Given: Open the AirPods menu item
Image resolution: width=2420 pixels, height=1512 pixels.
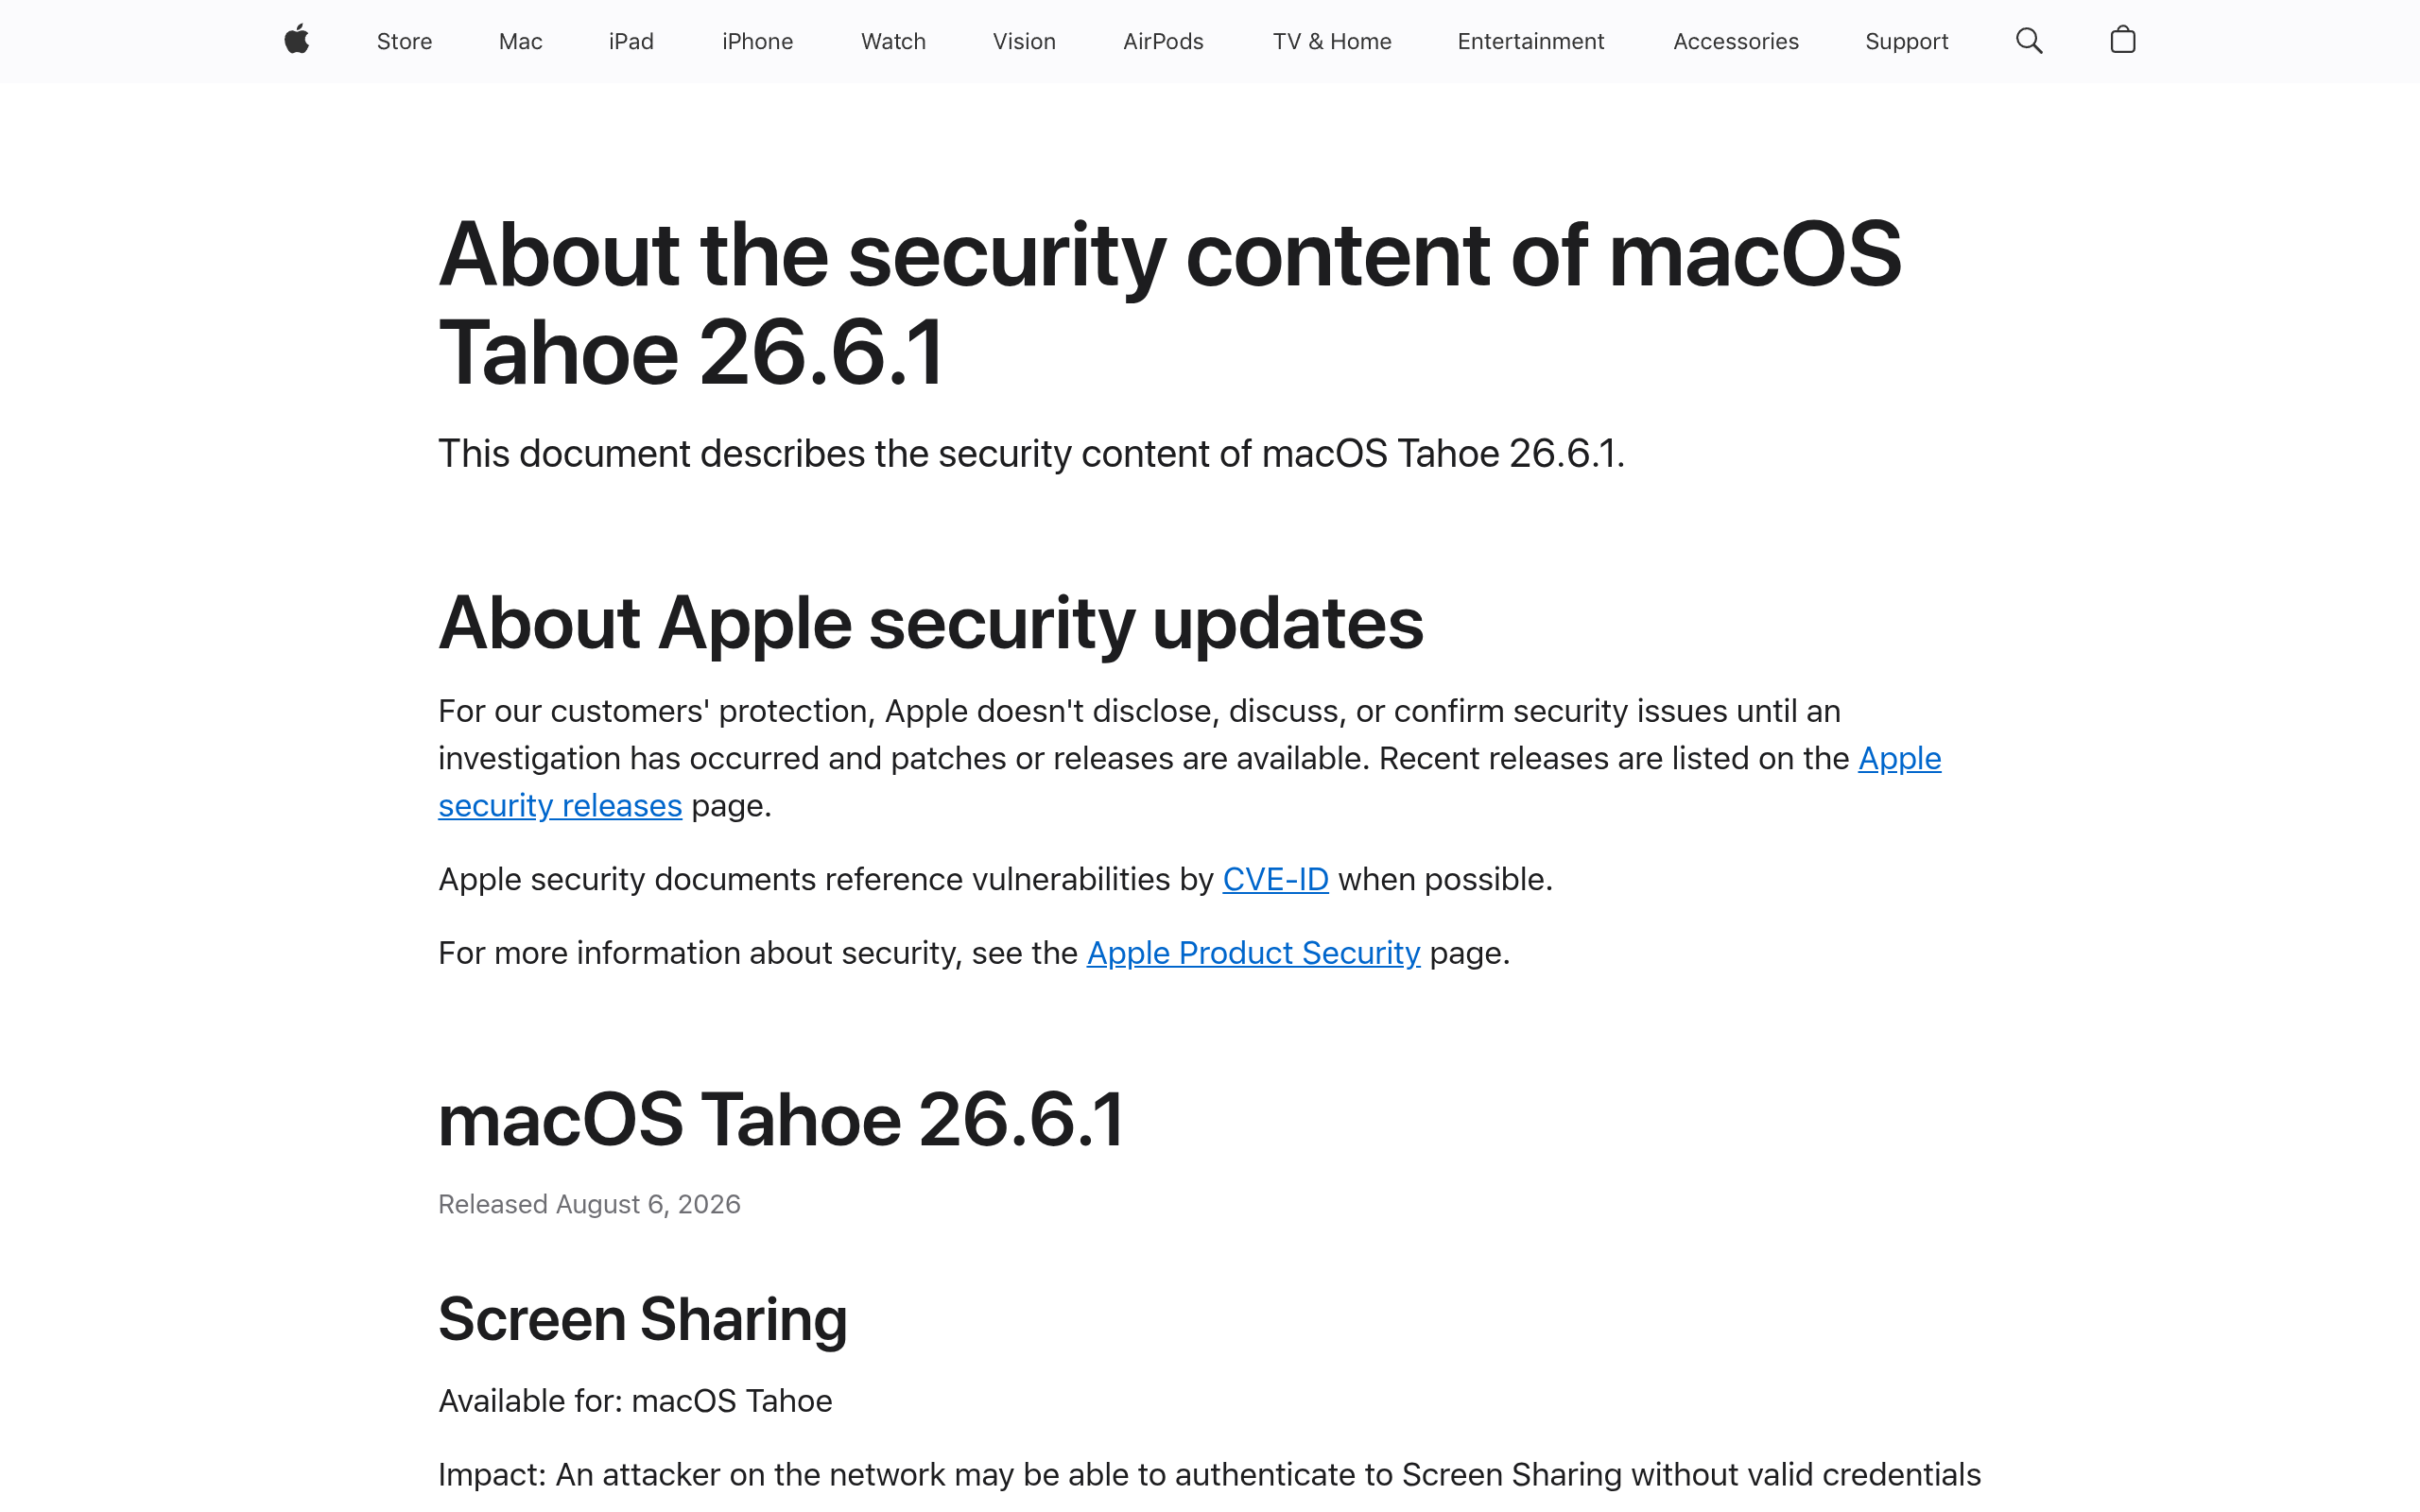Looking at the screenshot, I should coord(1163,41).
